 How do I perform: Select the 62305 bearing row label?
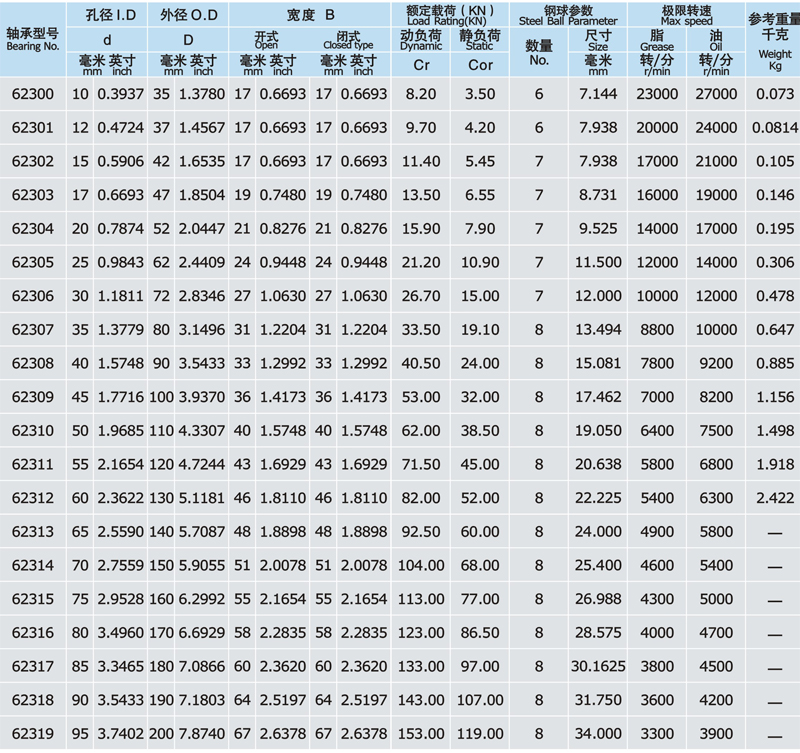pos(30,263)
